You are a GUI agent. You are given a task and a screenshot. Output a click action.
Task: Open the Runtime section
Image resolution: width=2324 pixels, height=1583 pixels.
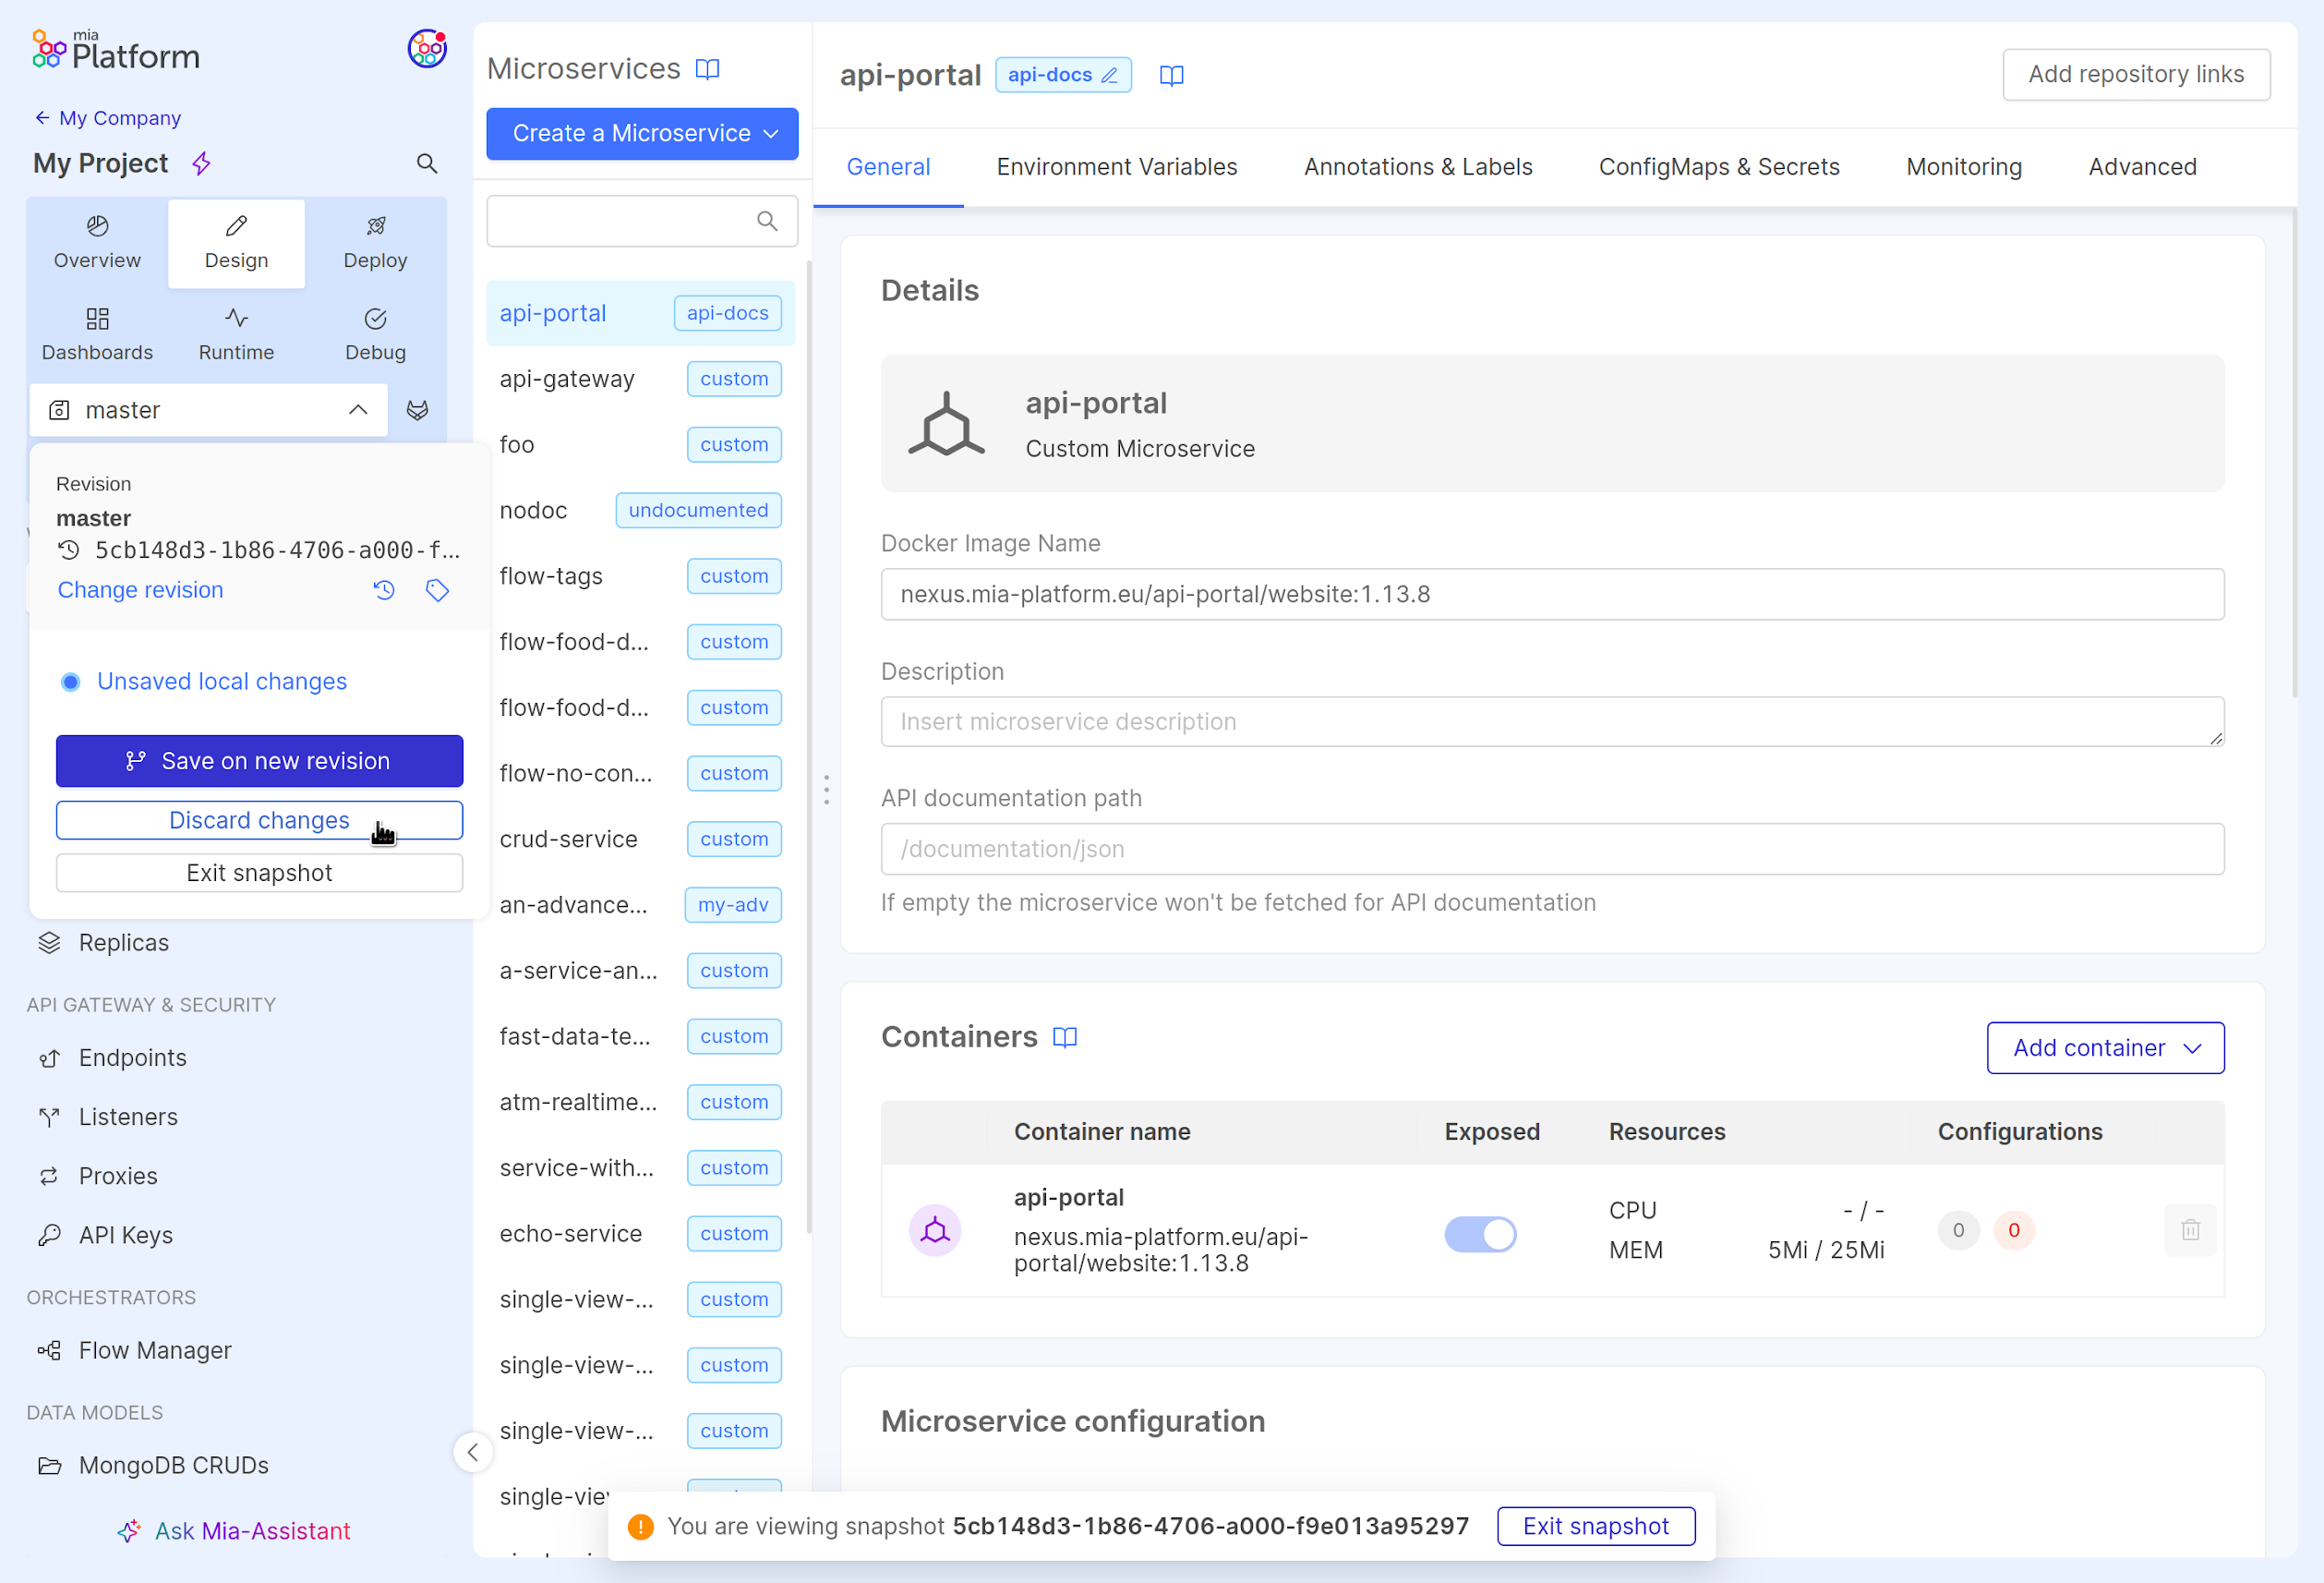click(x=236, y=334)
